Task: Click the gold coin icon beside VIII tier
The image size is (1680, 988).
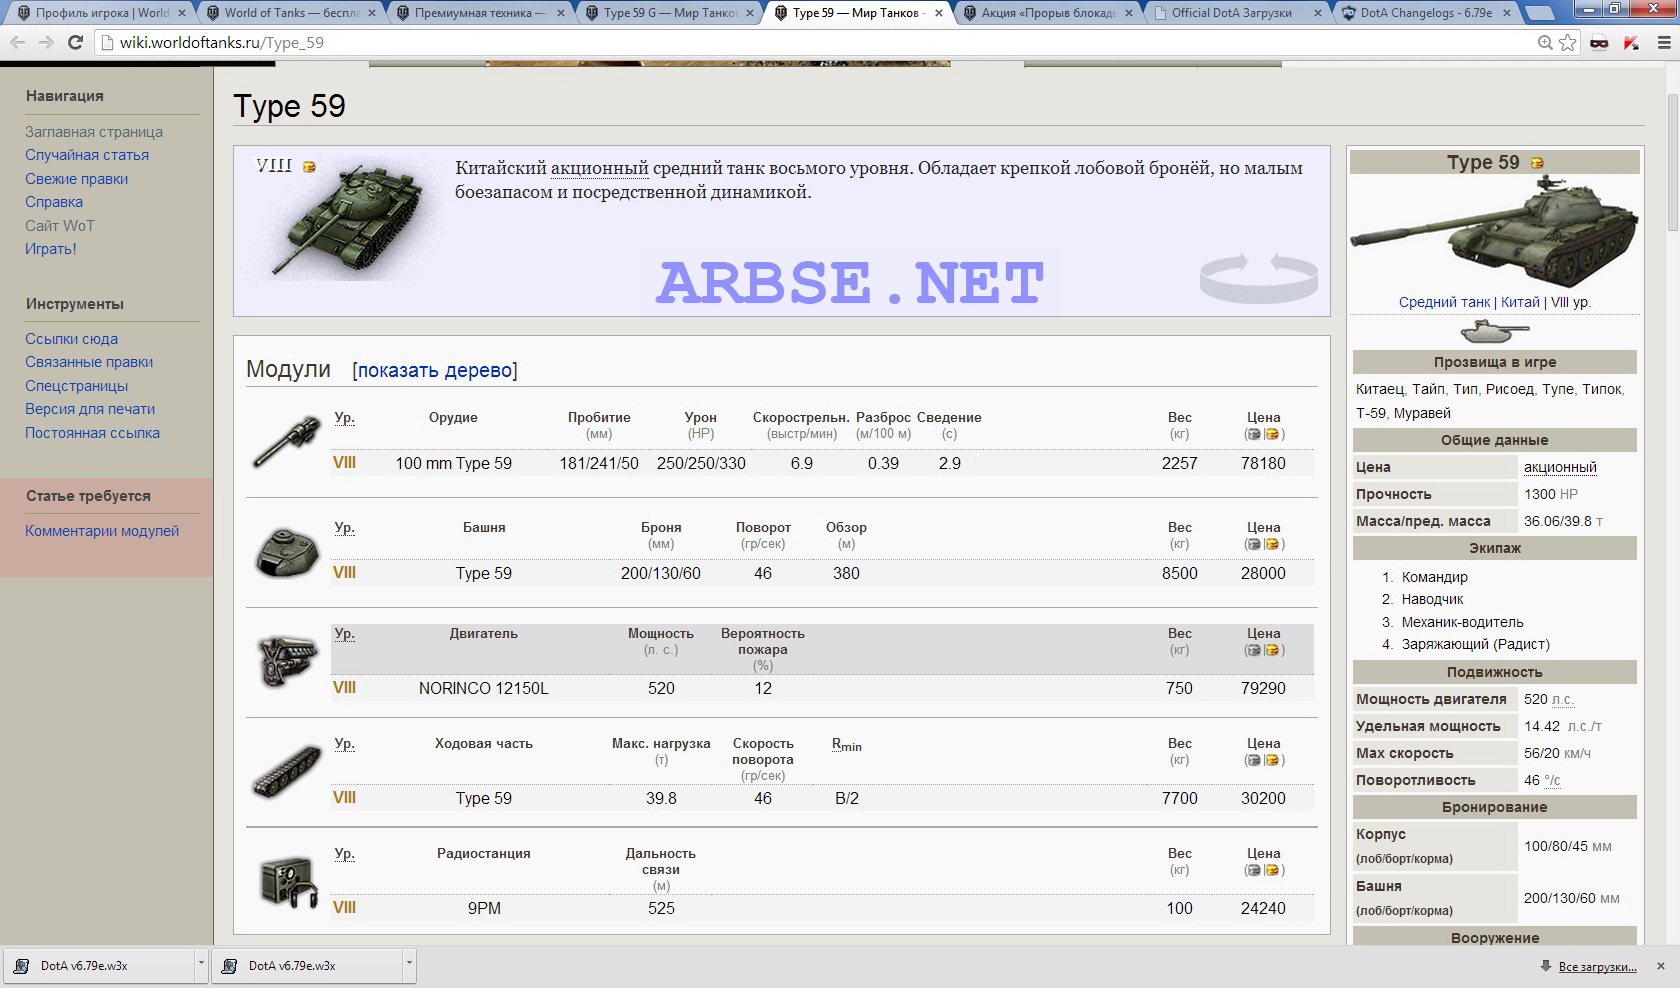Action: [310, 167]
